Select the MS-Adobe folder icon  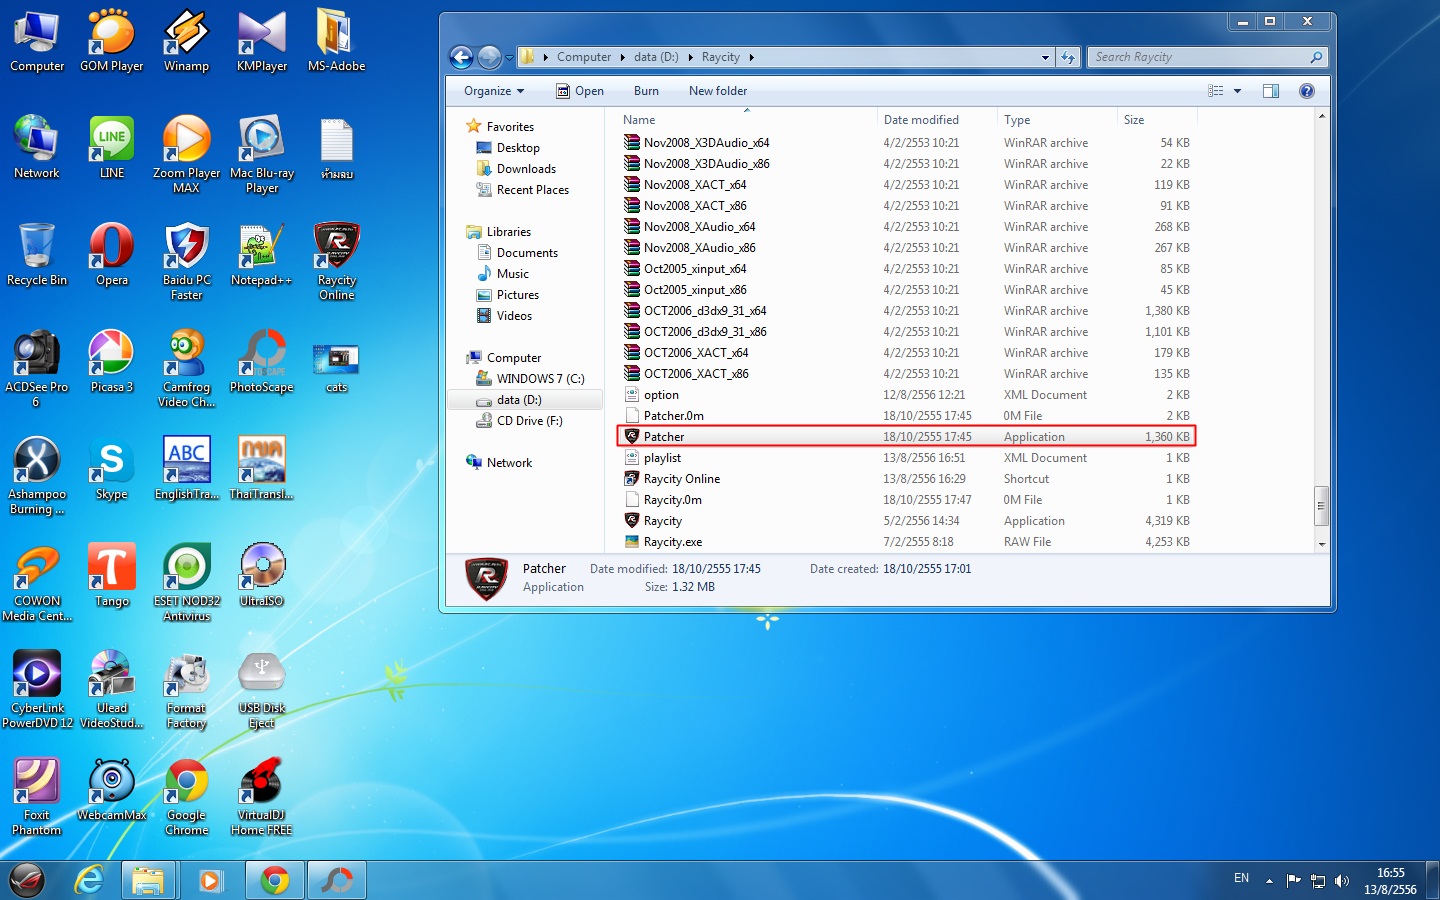pyautogui.click(x=336, y=41)
